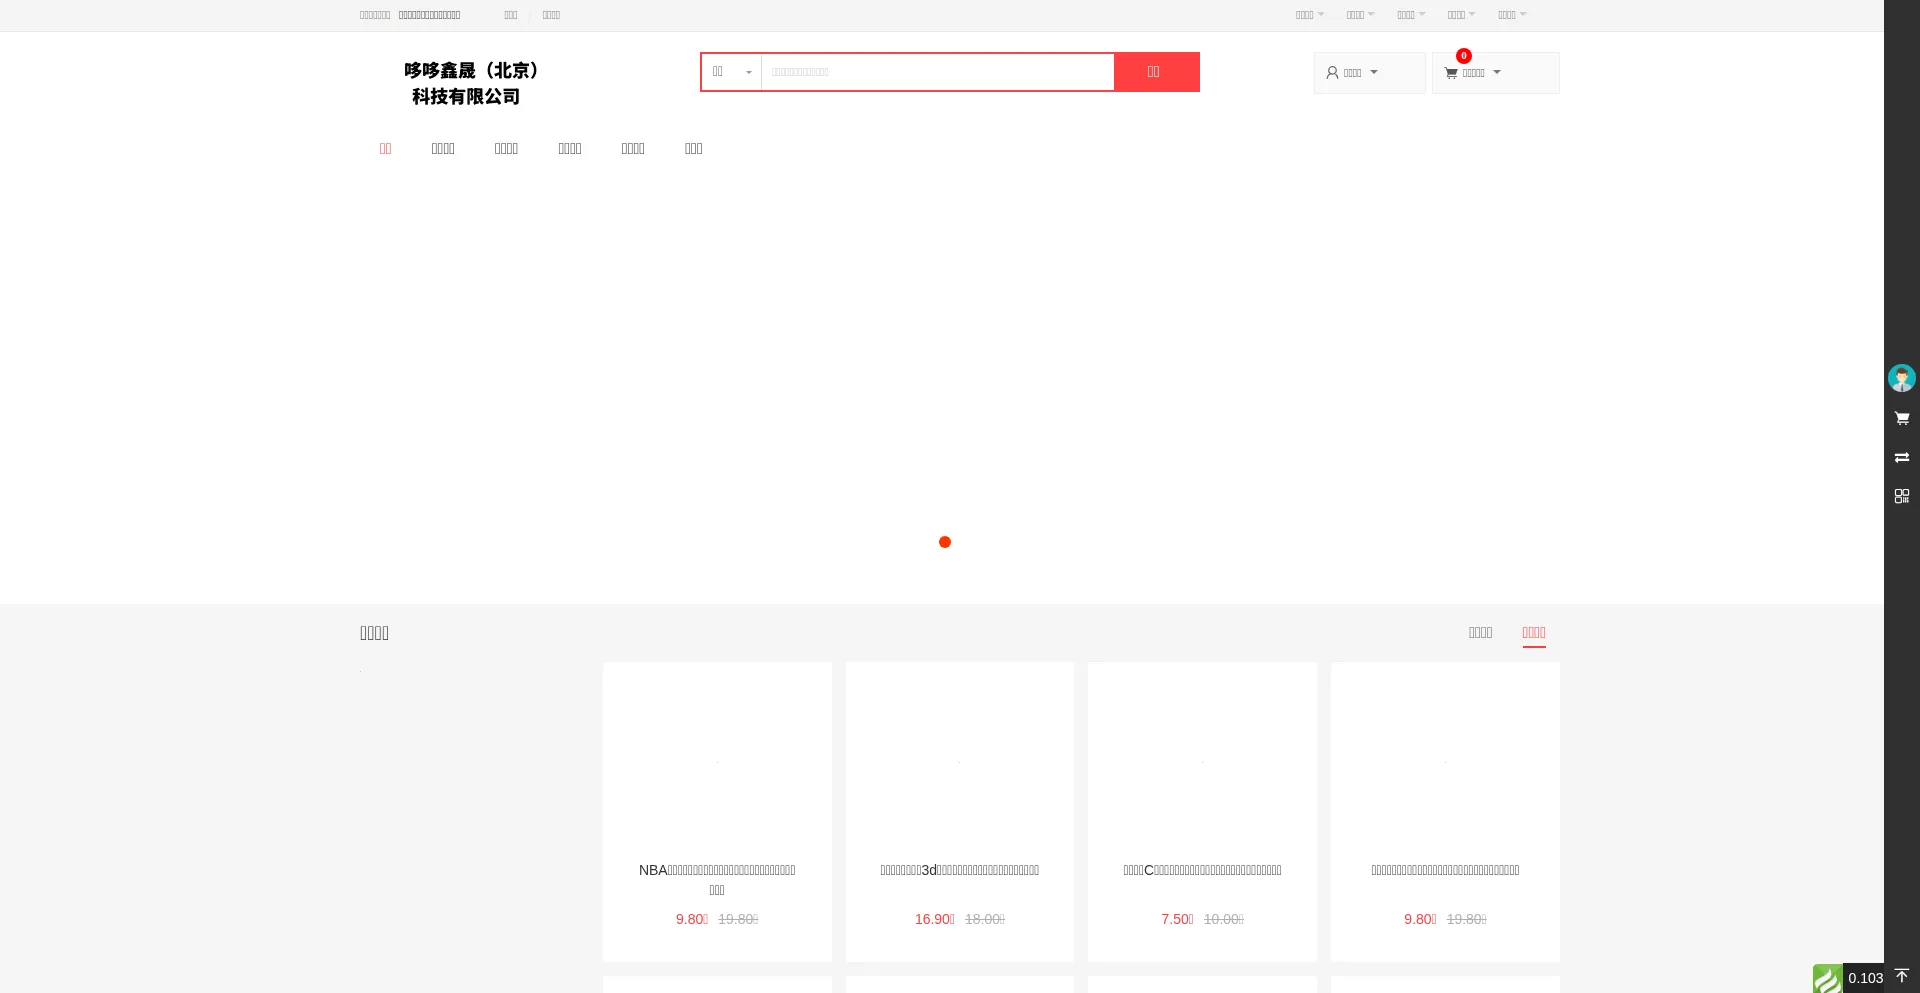Click the compare arrows icon in sidebar
The image size is (1920, 993).
(1901, 457)
